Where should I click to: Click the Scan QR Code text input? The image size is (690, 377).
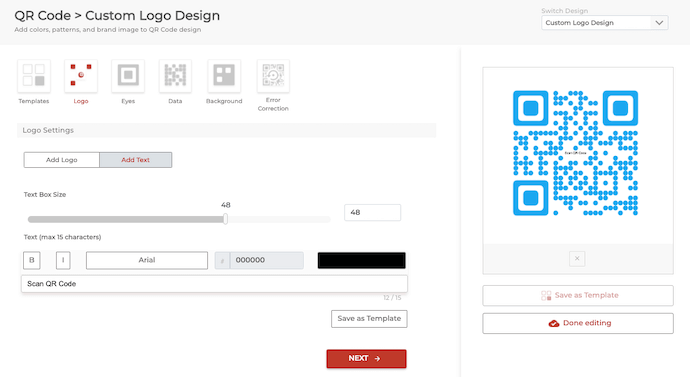(x=214, y=284)
